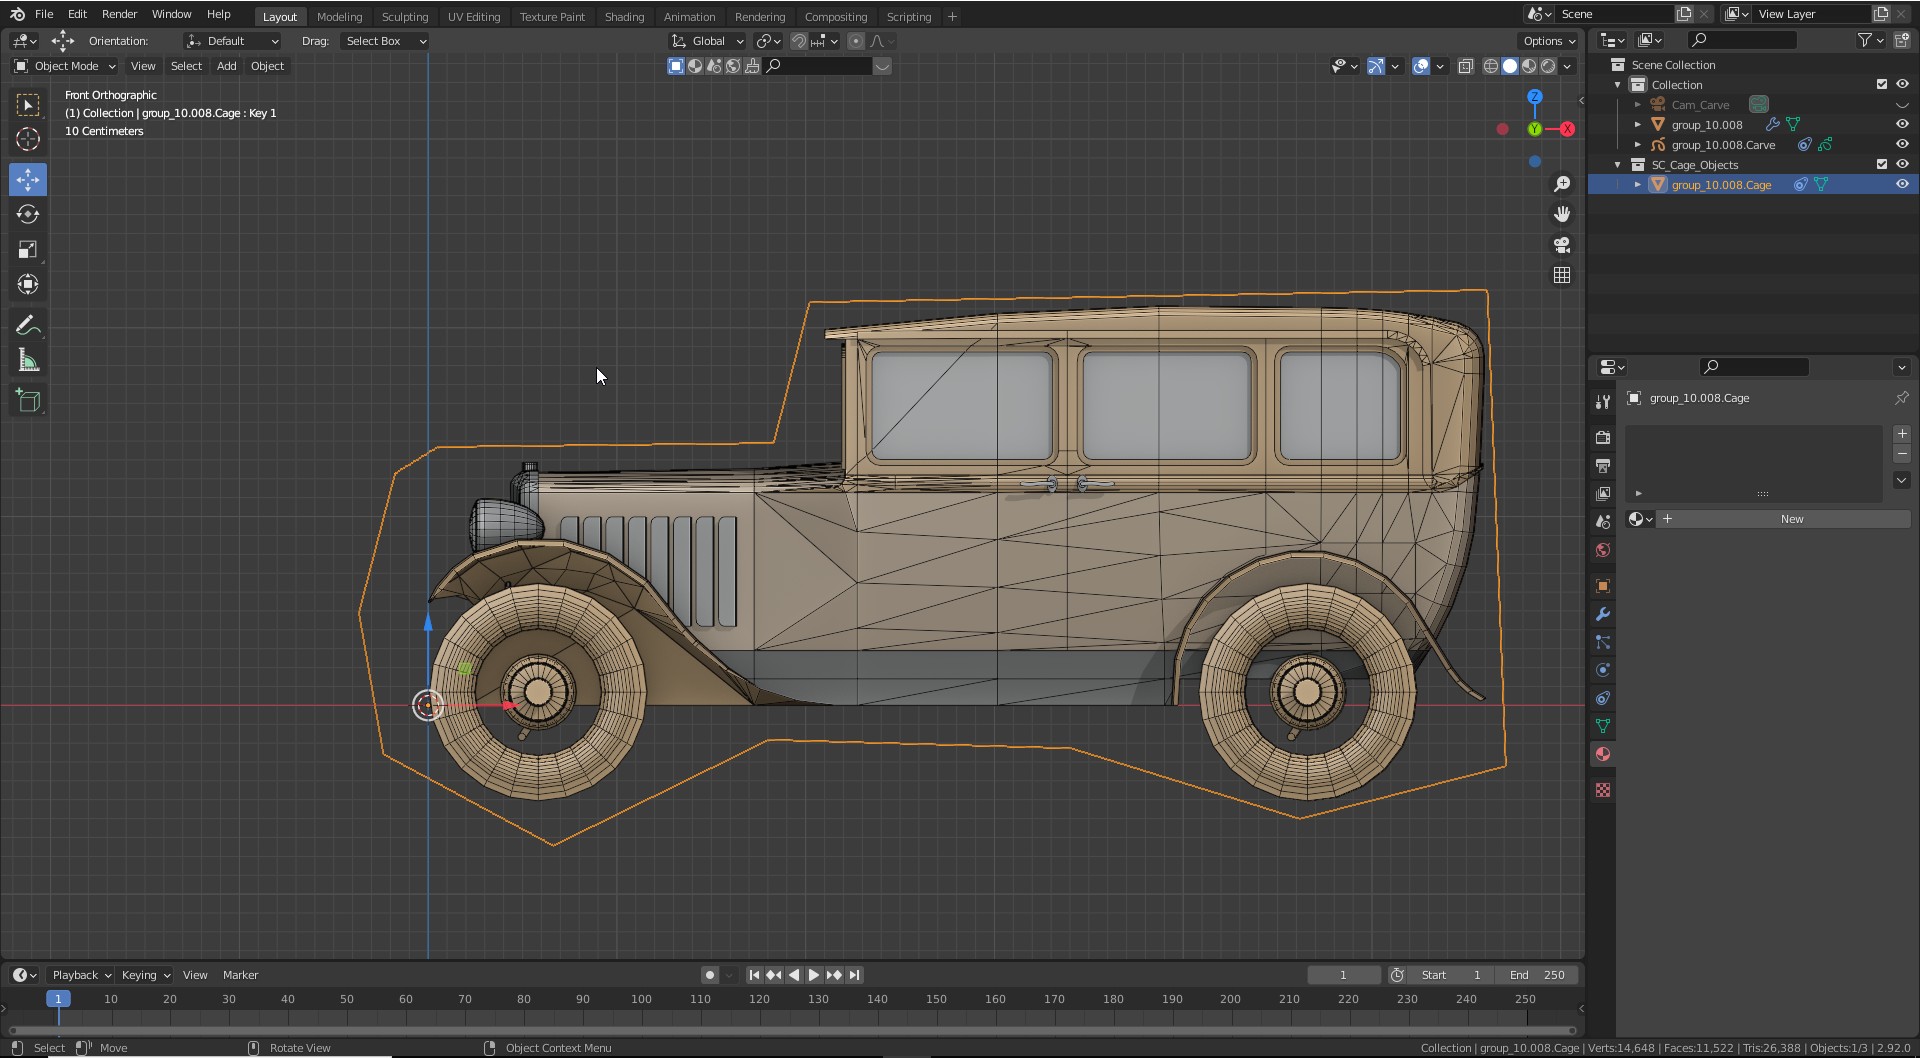The width and height of the screenshot is (1920, 1058).
Task: Play the animation forward
Action: (x=814, y=975)
